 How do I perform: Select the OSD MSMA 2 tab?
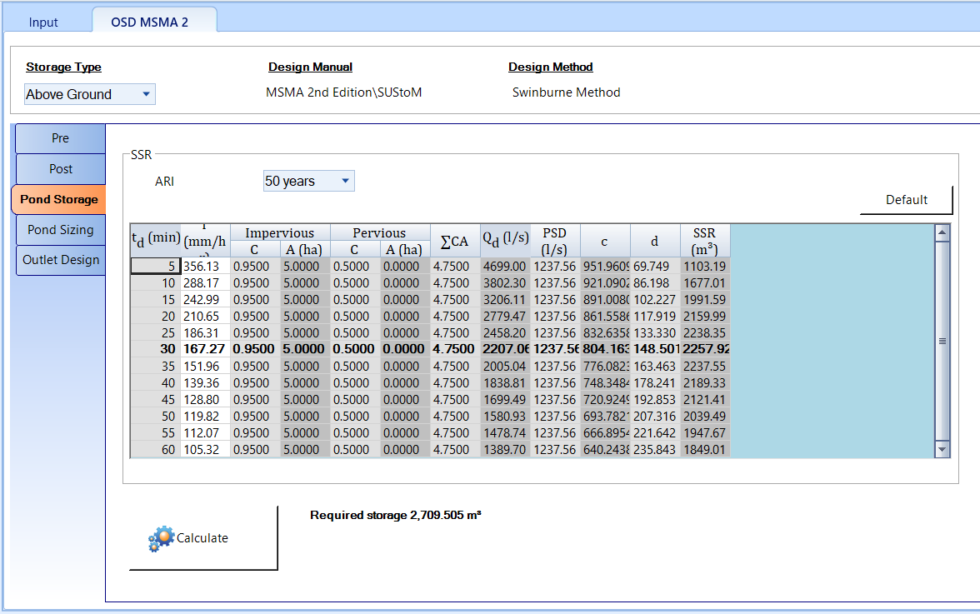click(x=154, y=18)
